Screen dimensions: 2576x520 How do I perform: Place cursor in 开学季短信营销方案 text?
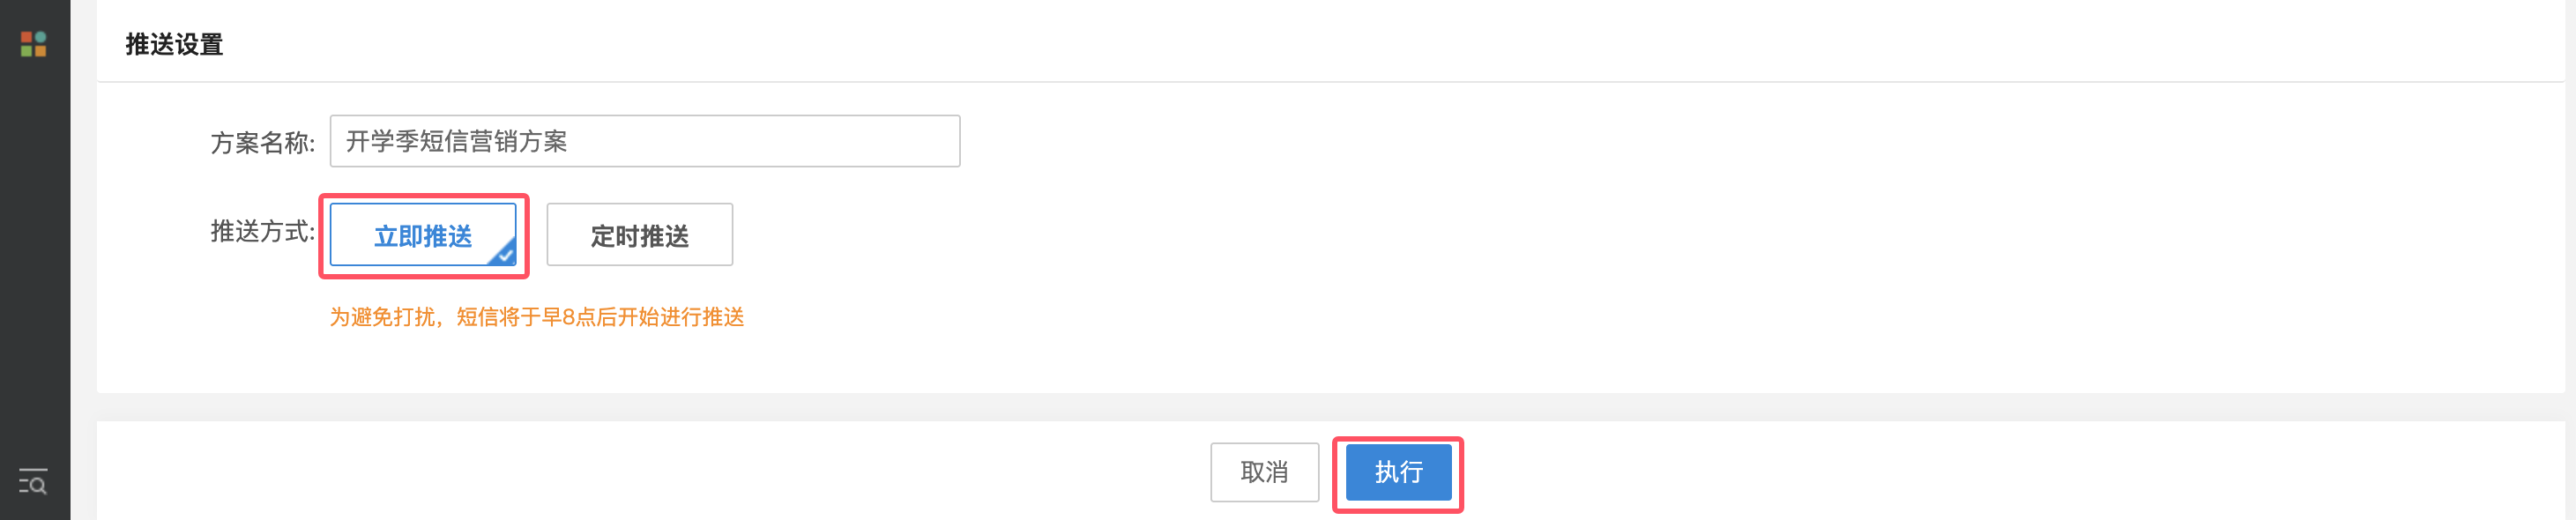click(457, 141)
